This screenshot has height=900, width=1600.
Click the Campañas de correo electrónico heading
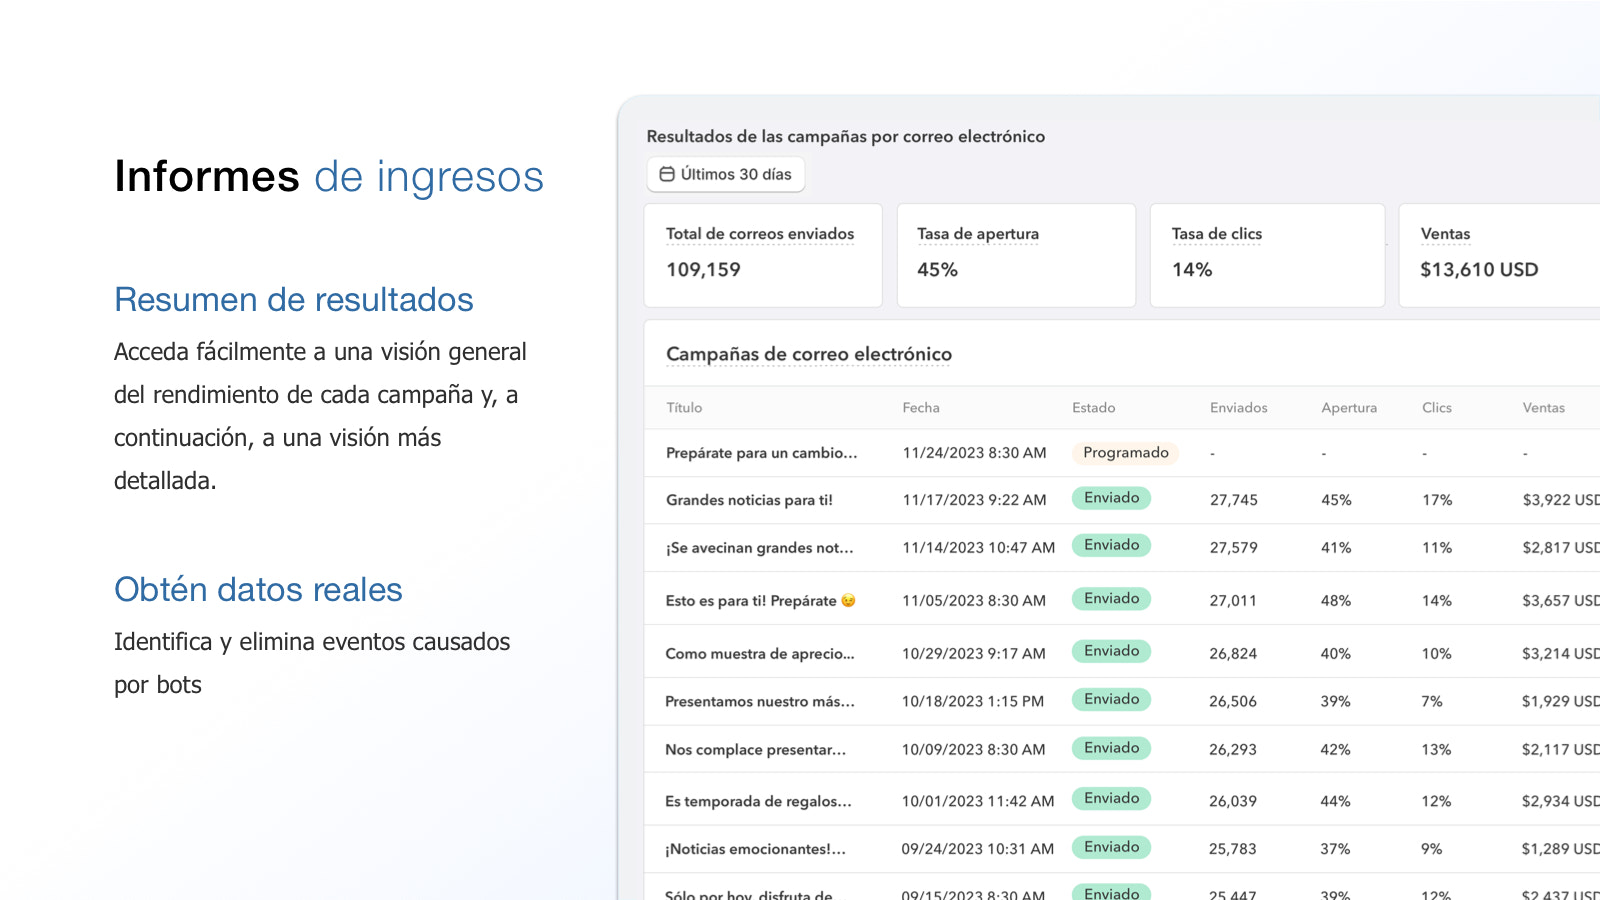pyautogui.click(x=809, y=354)
